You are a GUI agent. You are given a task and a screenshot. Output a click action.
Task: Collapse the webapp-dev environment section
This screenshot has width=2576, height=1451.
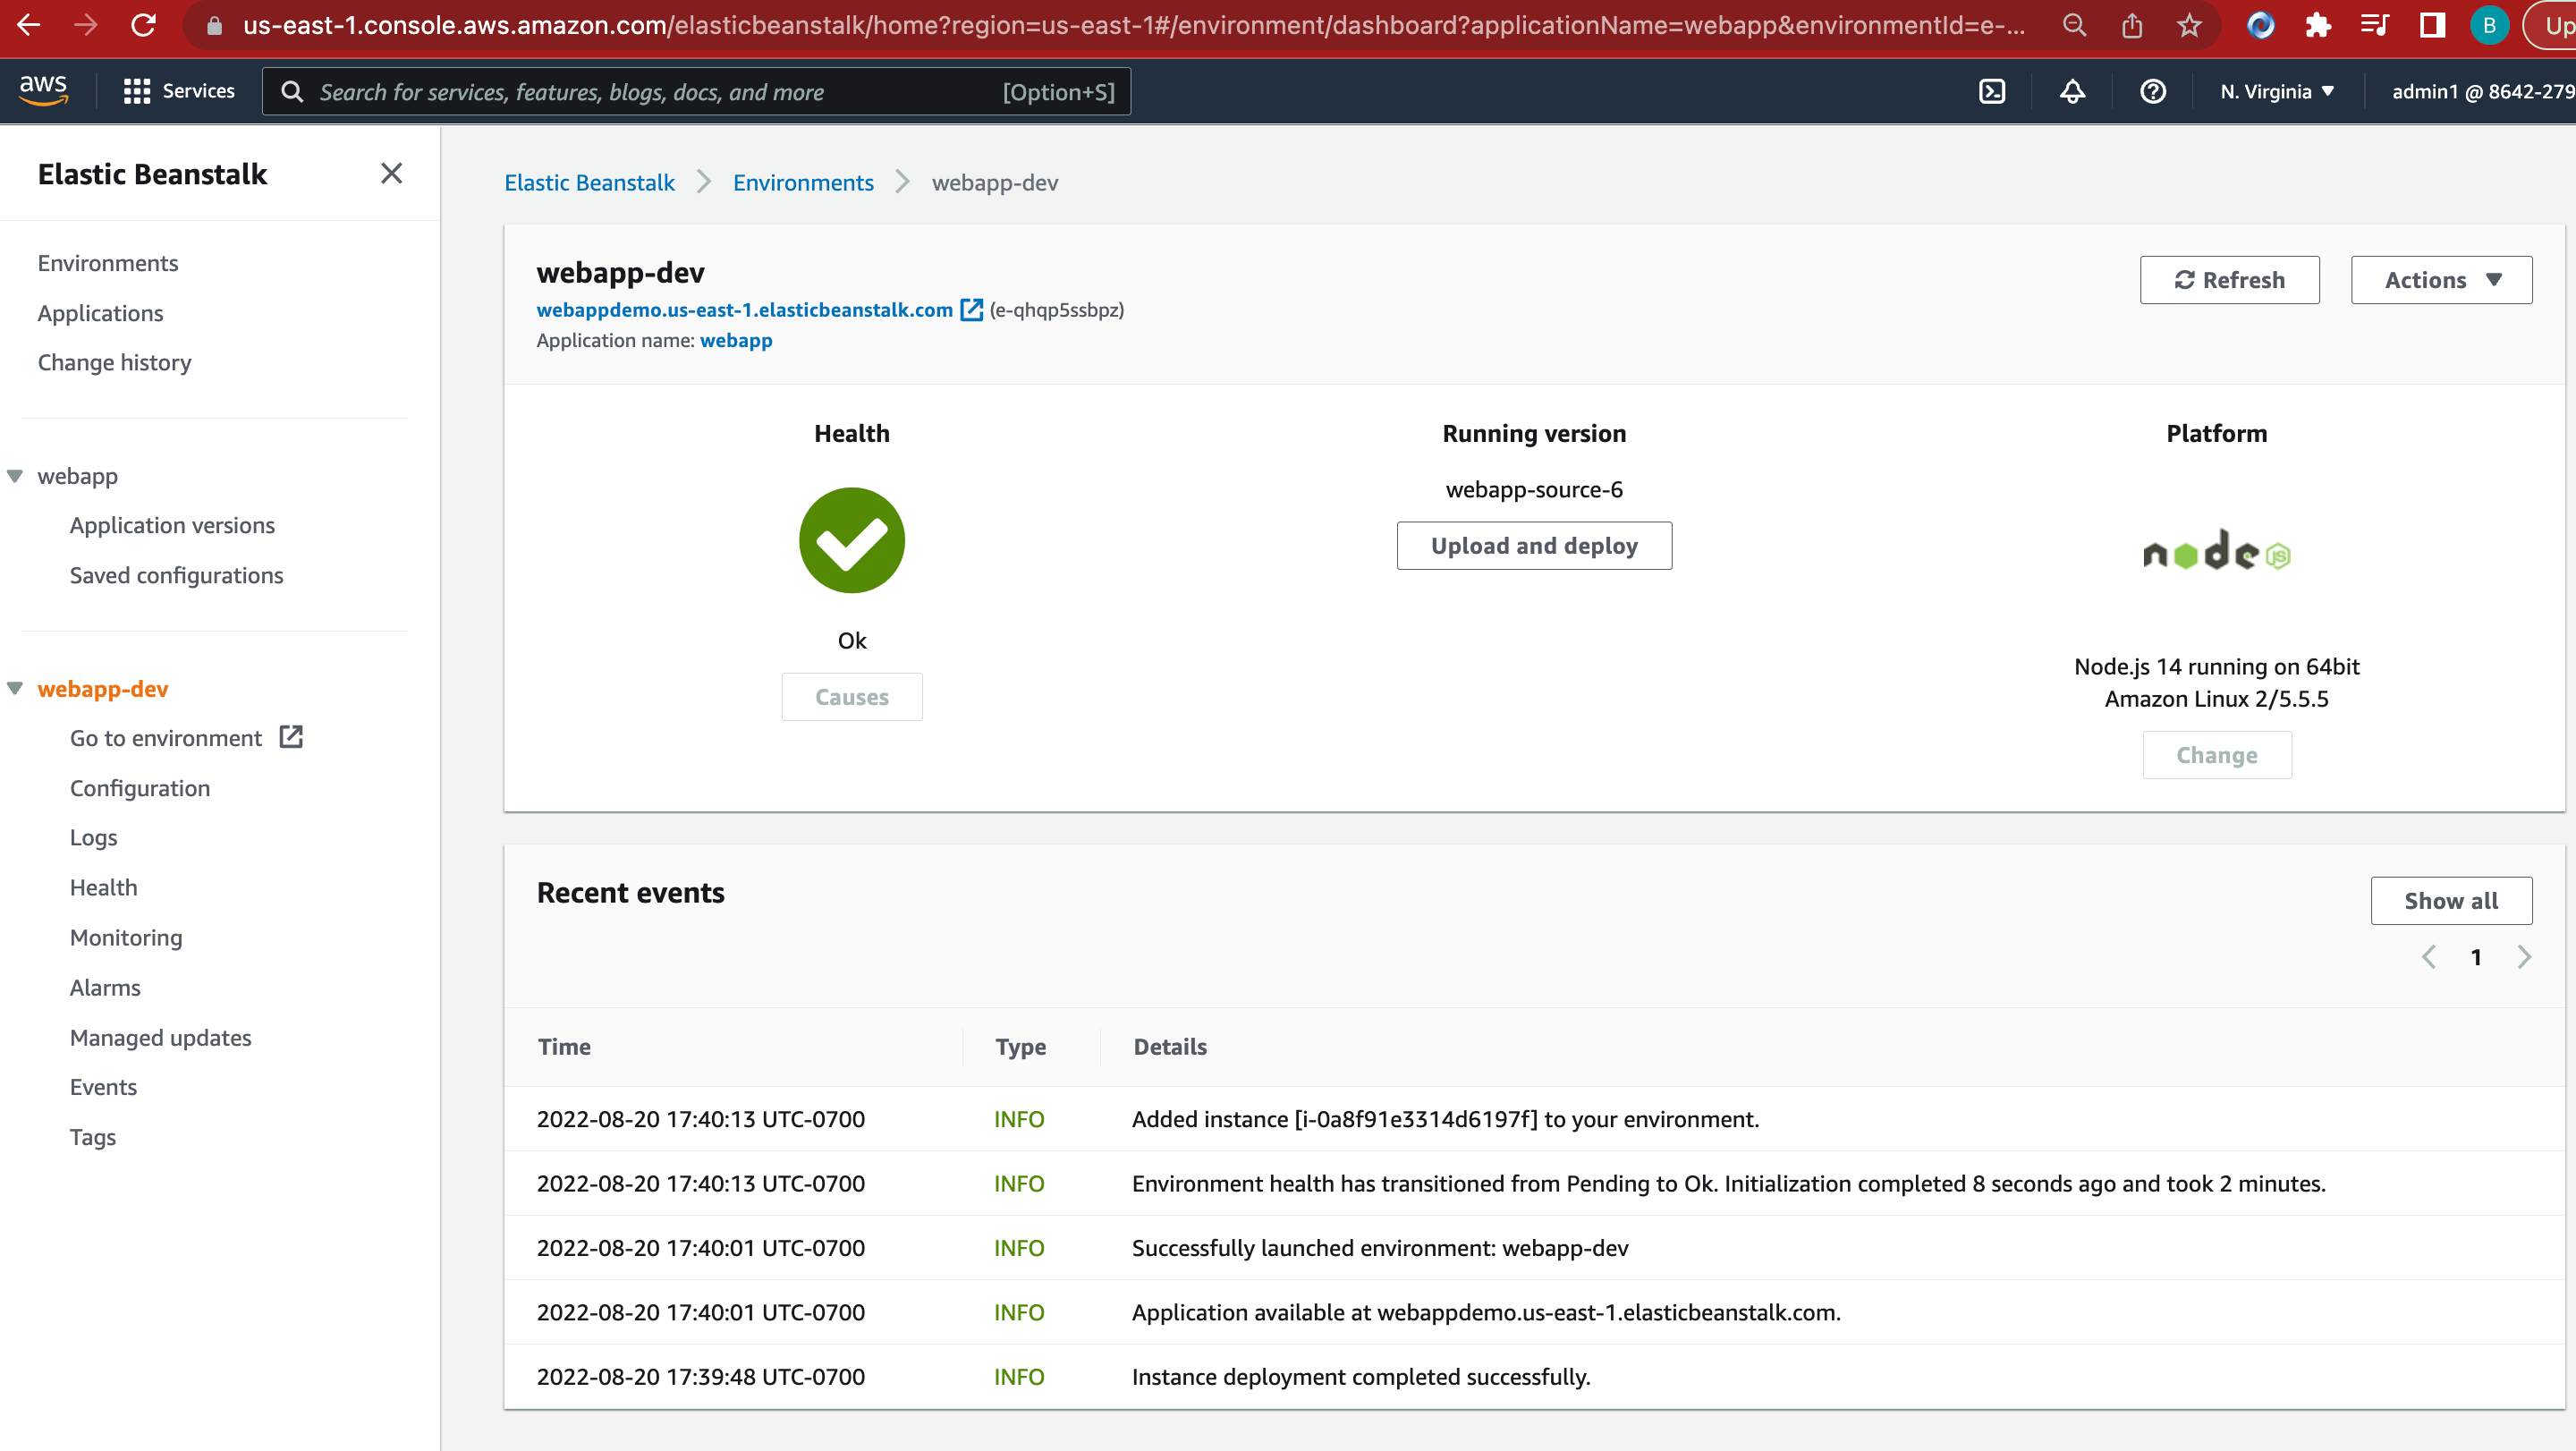tap(14, 687)
